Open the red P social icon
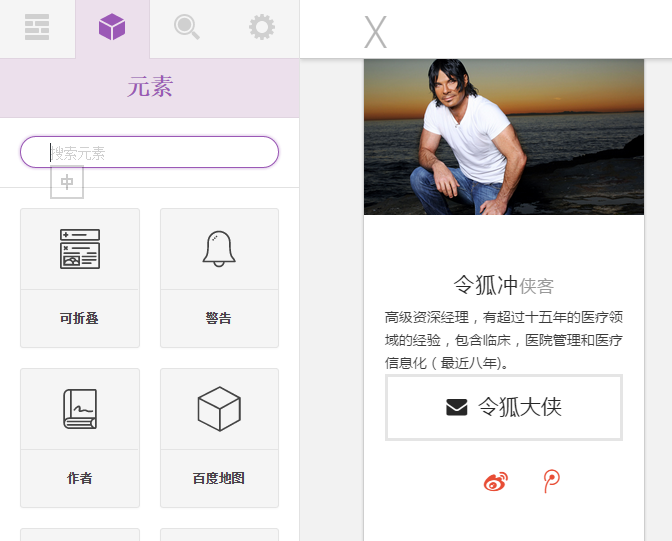 coord(552,481)
